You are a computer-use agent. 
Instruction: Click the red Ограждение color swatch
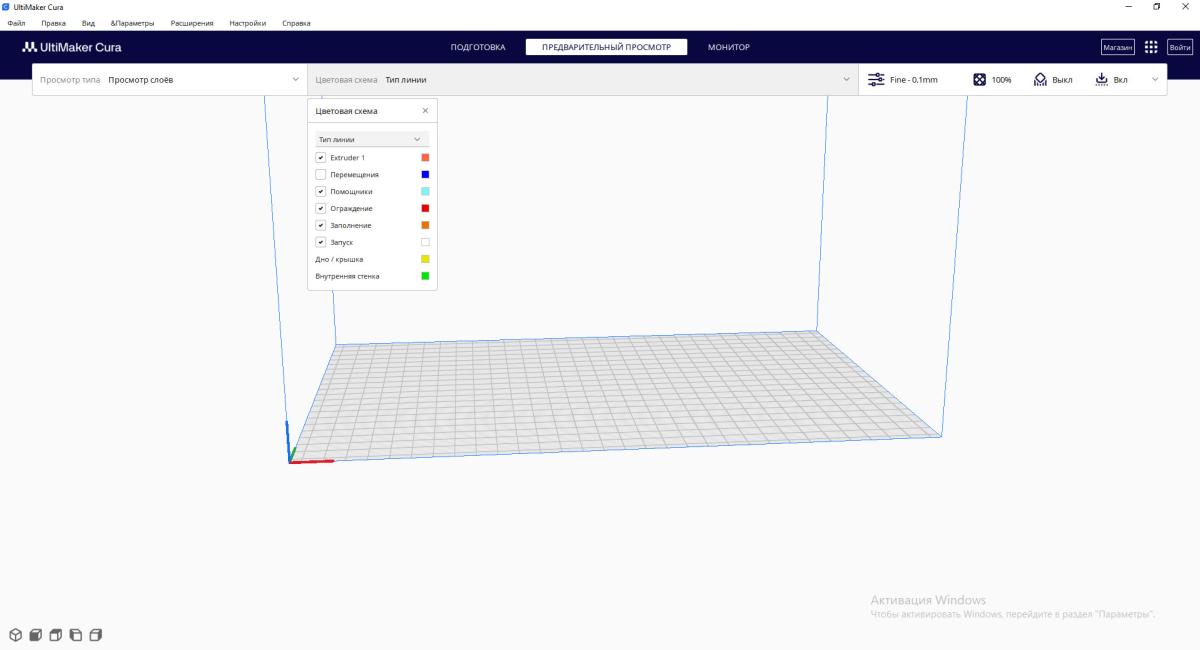425,208
